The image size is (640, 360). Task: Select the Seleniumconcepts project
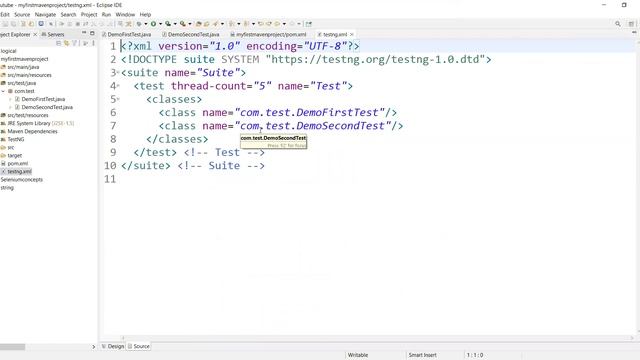pyautogui.click(x=22, y=180)
